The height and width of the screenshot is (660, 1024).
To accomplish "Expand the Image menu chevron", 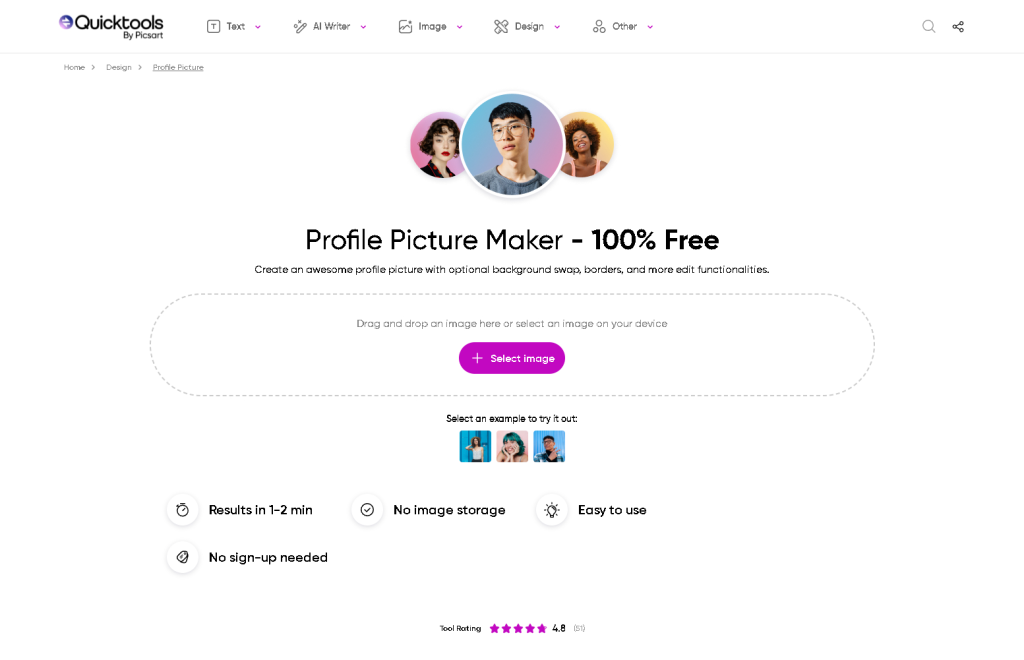I will click(459, 26).
